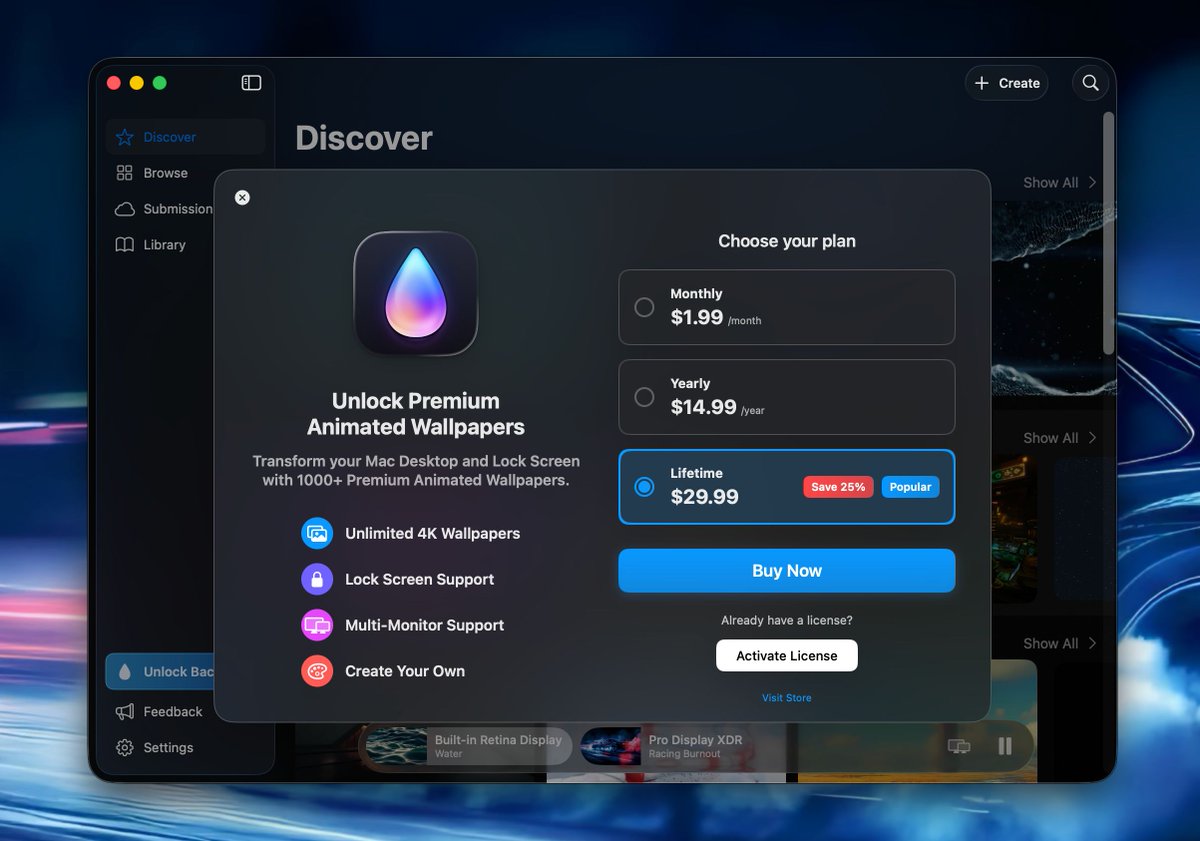This screenshot has height=841, width=1200.
Task: Select the Monthly plan radio button
Action: click(645, 307)
